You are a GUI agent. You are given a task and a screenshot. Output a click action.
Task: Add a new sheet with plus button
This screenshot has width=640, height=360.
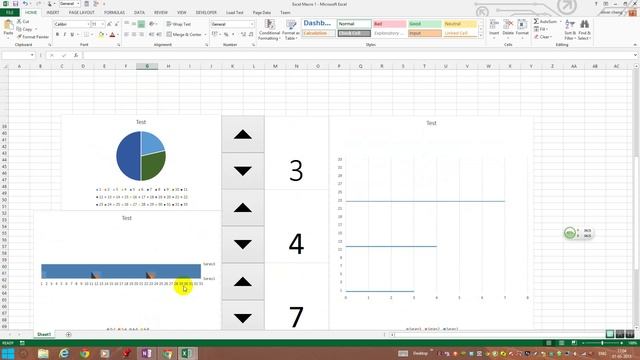tap(68, 335)
